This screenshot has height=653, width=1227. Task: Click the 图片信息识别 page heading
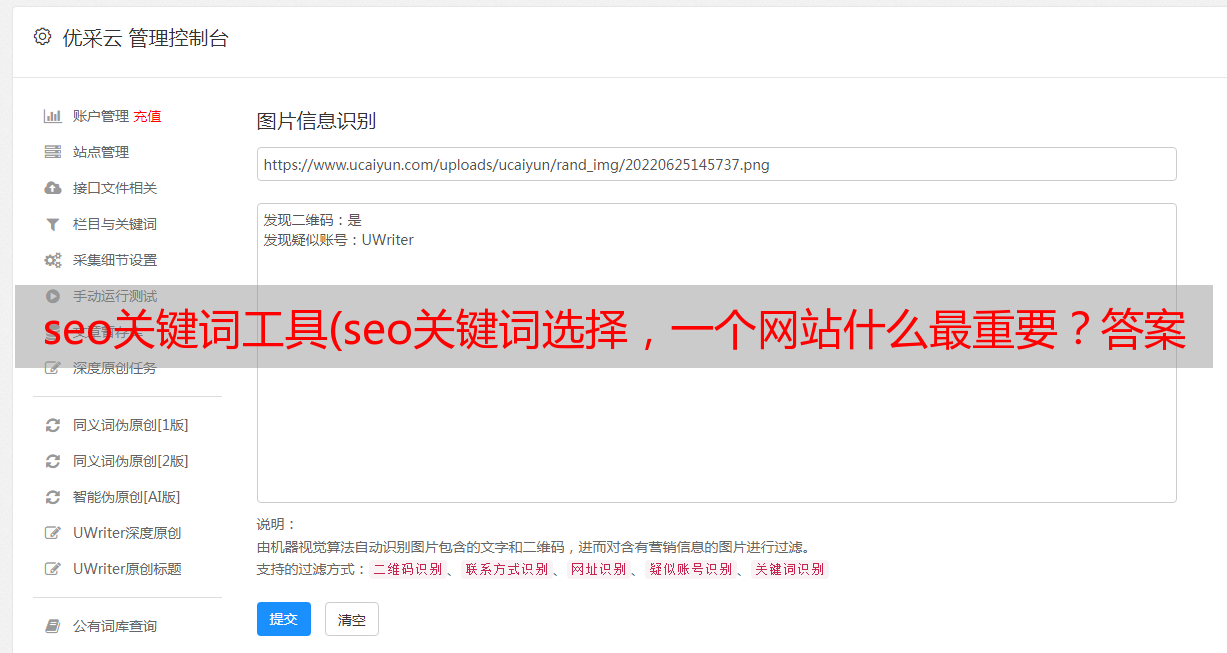tap(316, 121)
